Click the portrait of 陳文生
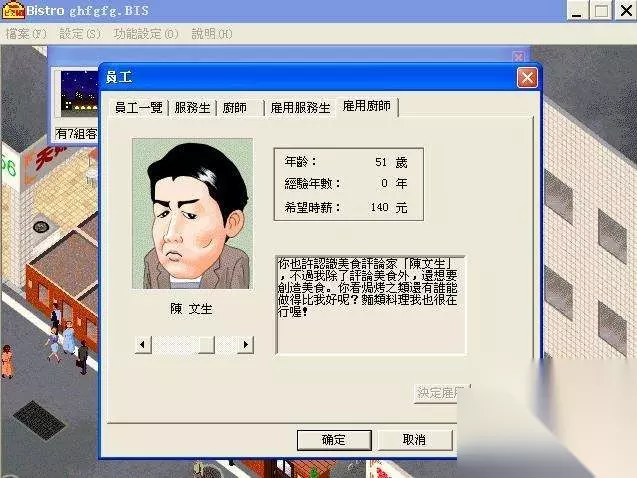This screenshot has width=637, height=478. [x=193, y=214]
